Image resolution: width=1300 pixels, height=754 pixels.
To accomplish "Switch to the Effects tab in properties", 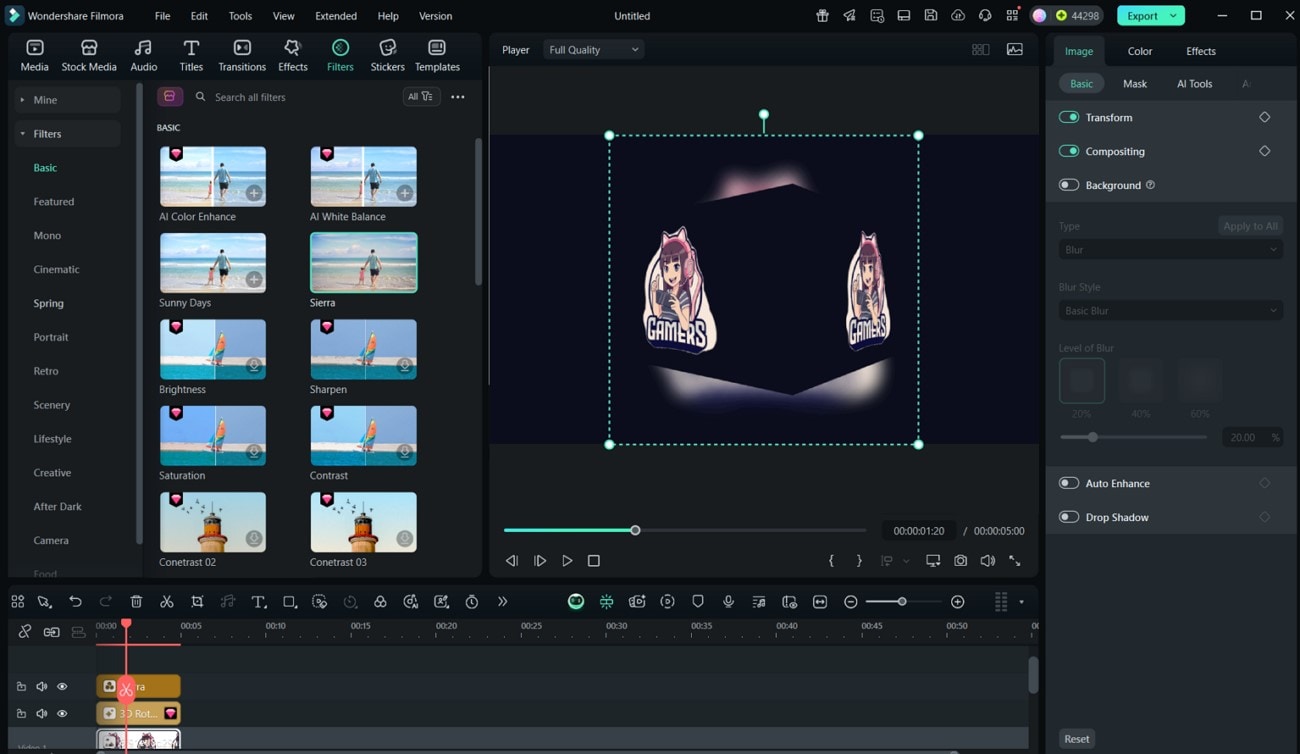I will [1201, 51].
